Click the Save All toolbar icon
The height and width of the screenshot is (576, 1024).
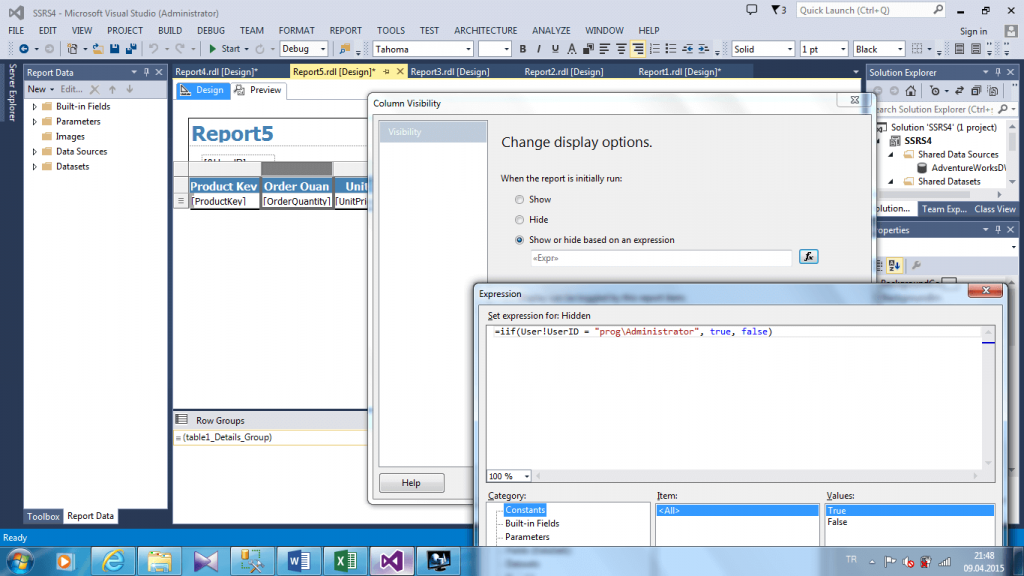(x=131, y=49)
